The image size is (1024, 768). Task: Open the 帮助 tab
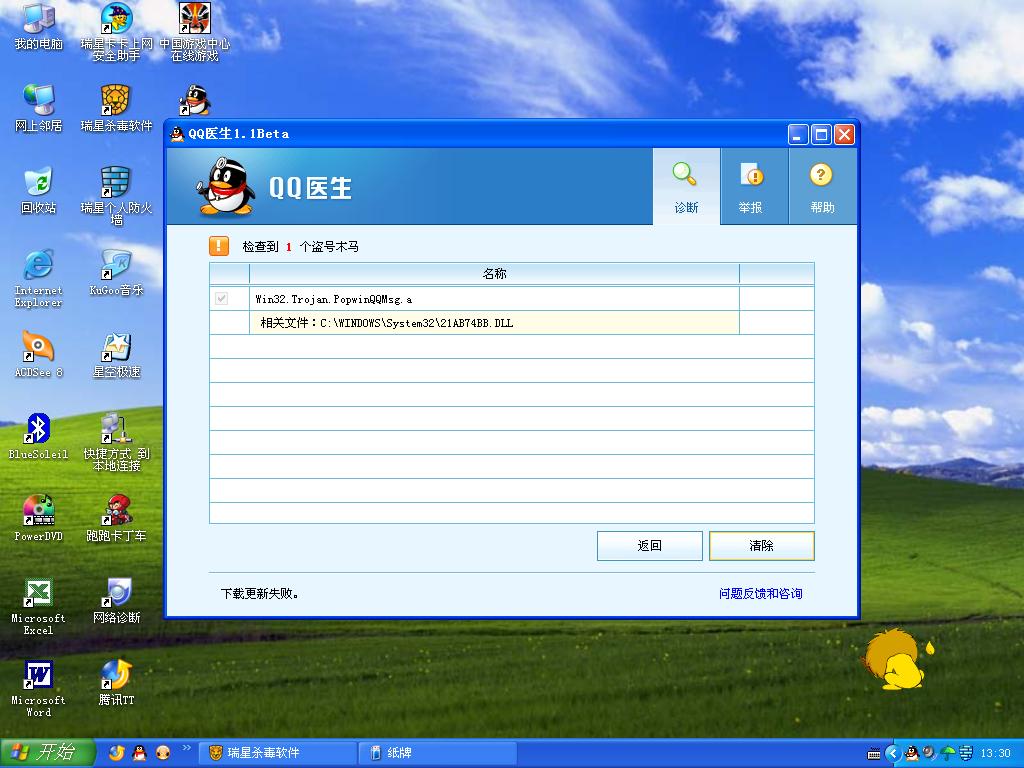tap(822, 187)
